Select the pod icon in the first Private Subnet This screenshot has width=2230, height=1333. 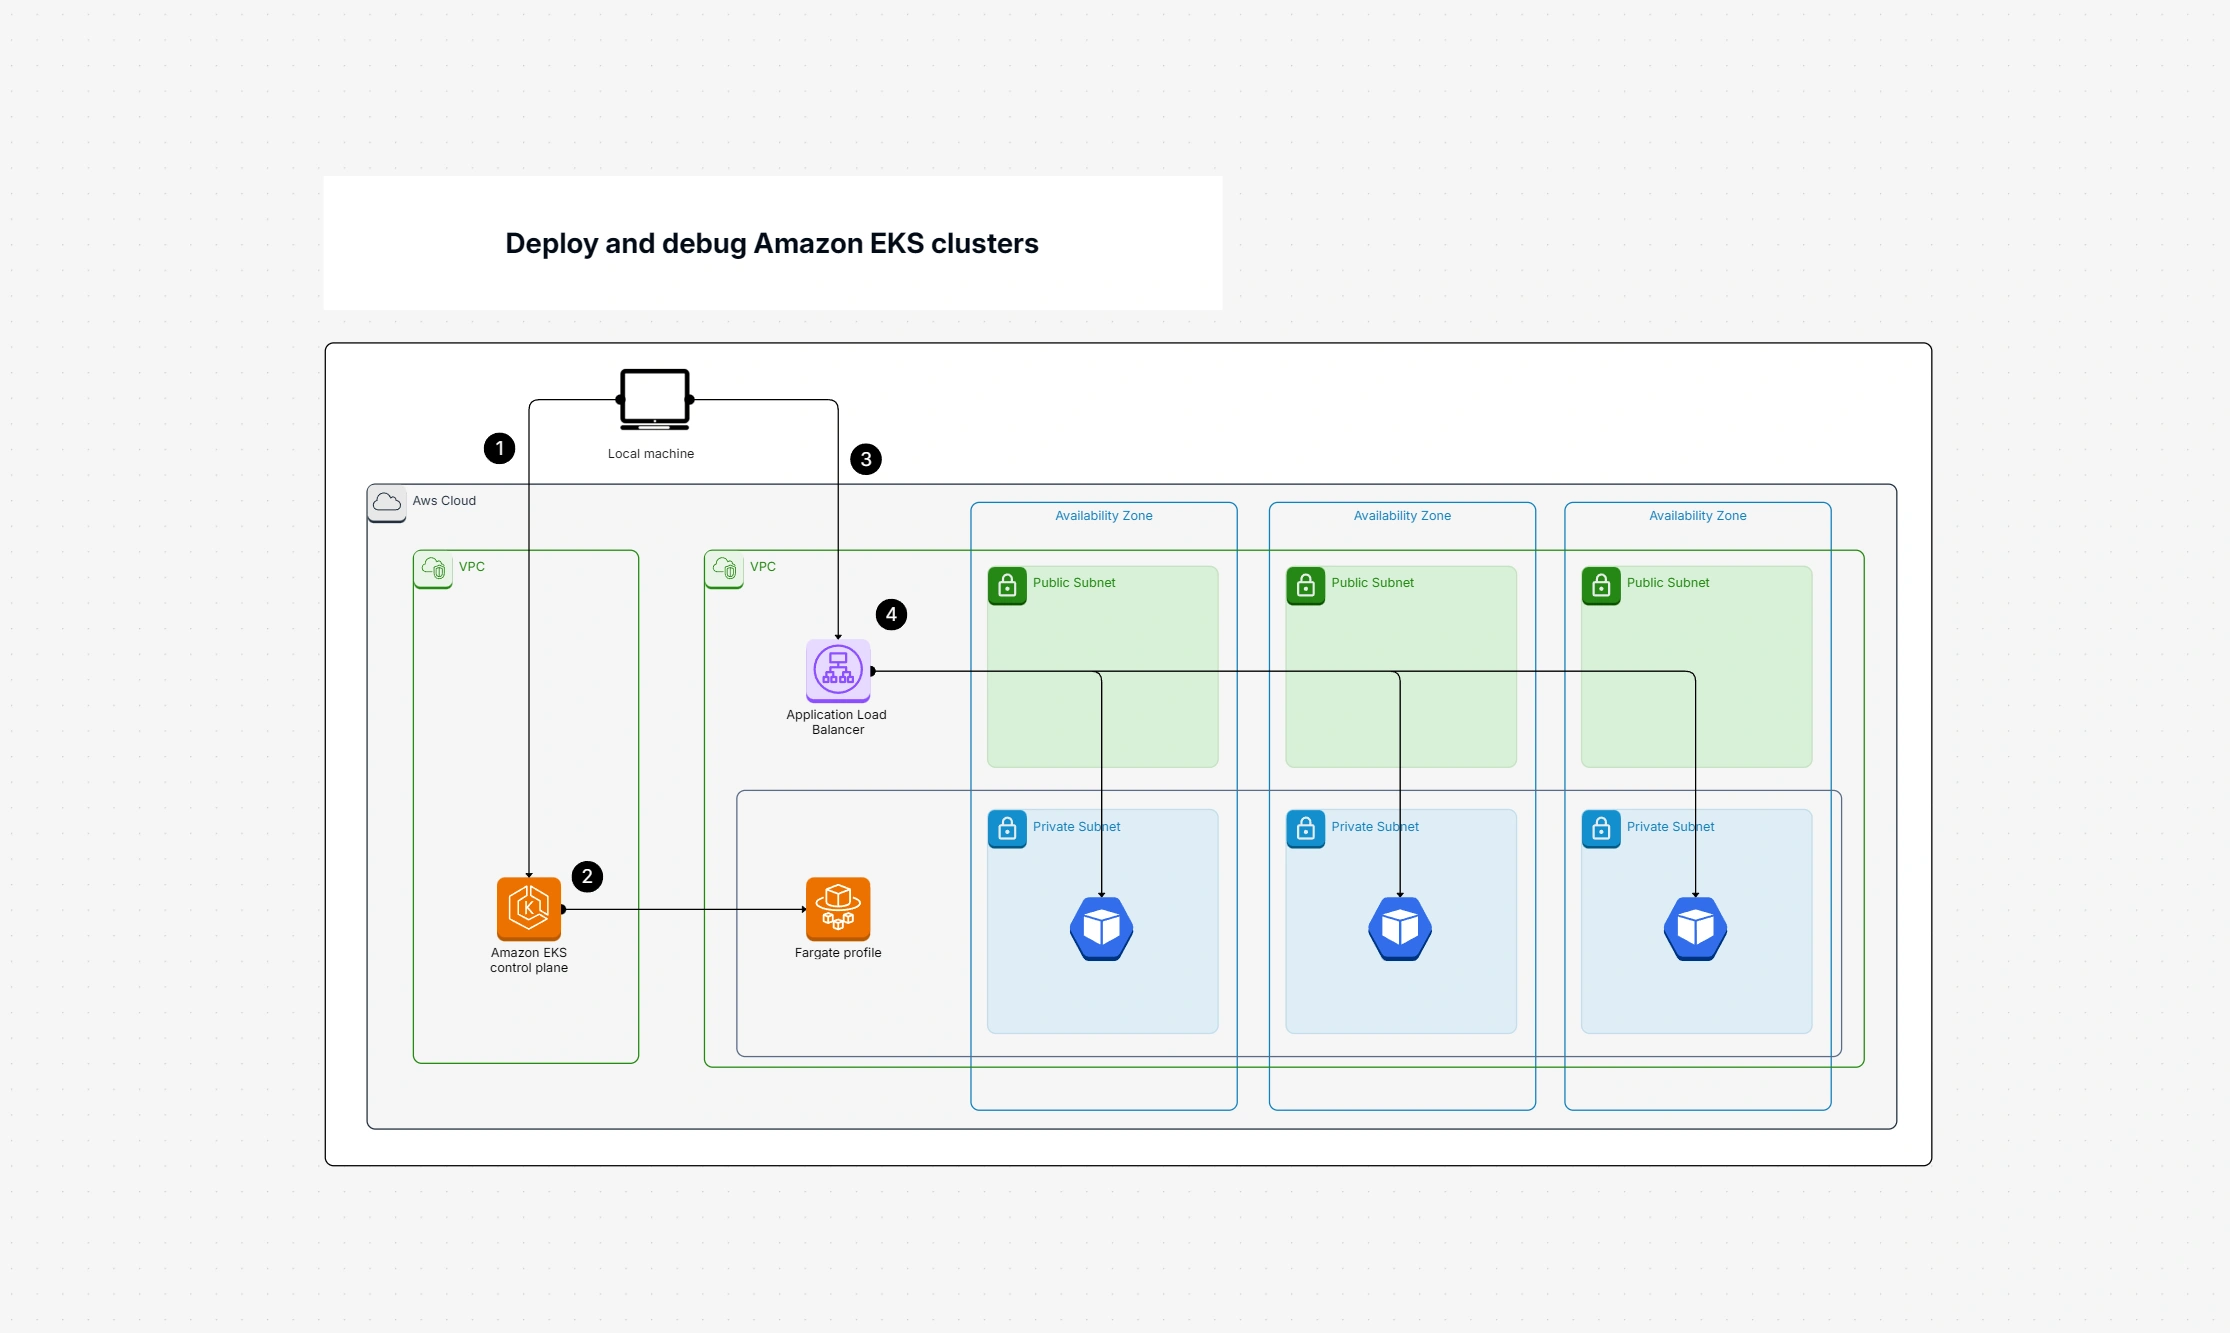click(1102, 929)
